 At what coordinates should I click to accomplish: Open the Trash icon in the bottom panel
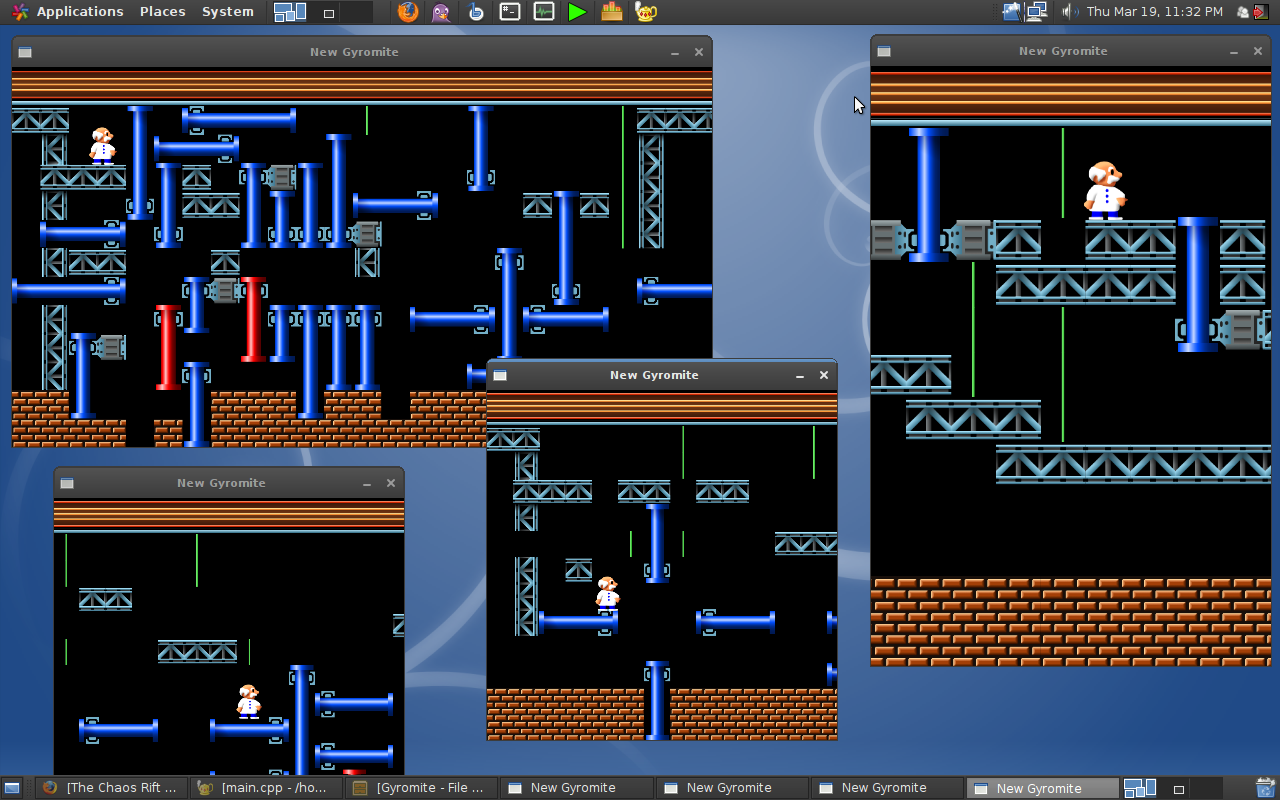[x=1264, y=788]
